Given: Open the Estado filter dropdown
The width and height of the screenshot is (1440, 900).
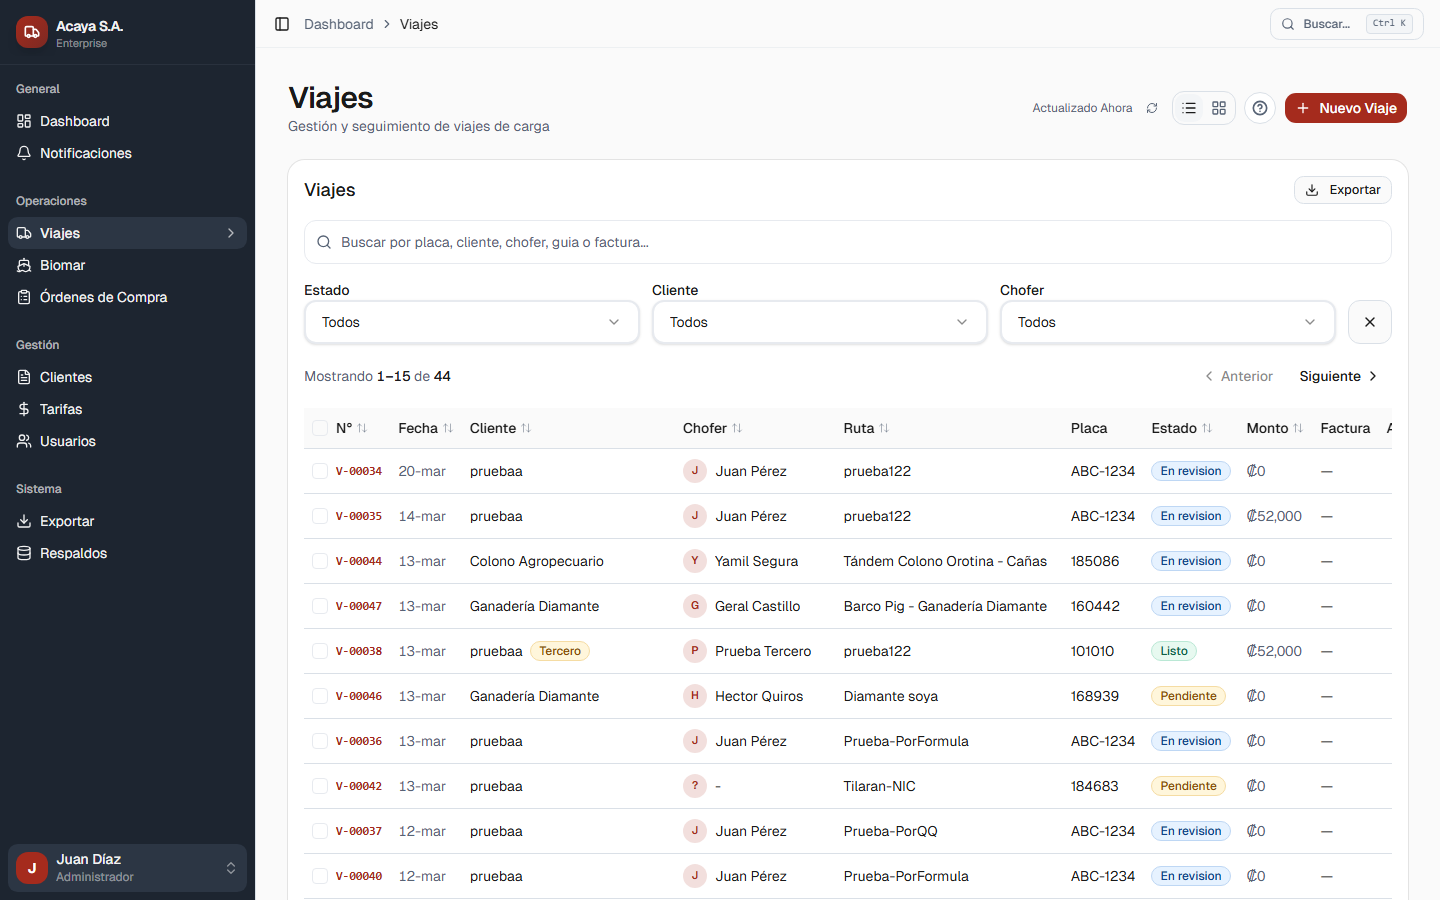Looking at the screenshot, I should (471, 322).
